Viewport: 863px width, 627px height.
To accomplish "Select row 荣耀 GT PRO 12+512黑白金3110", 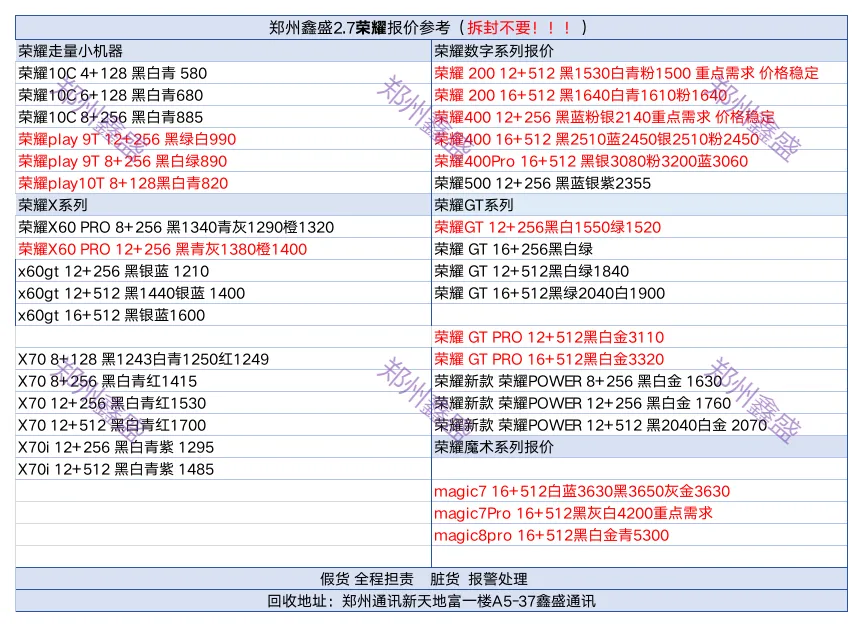I will pos(640,337).
